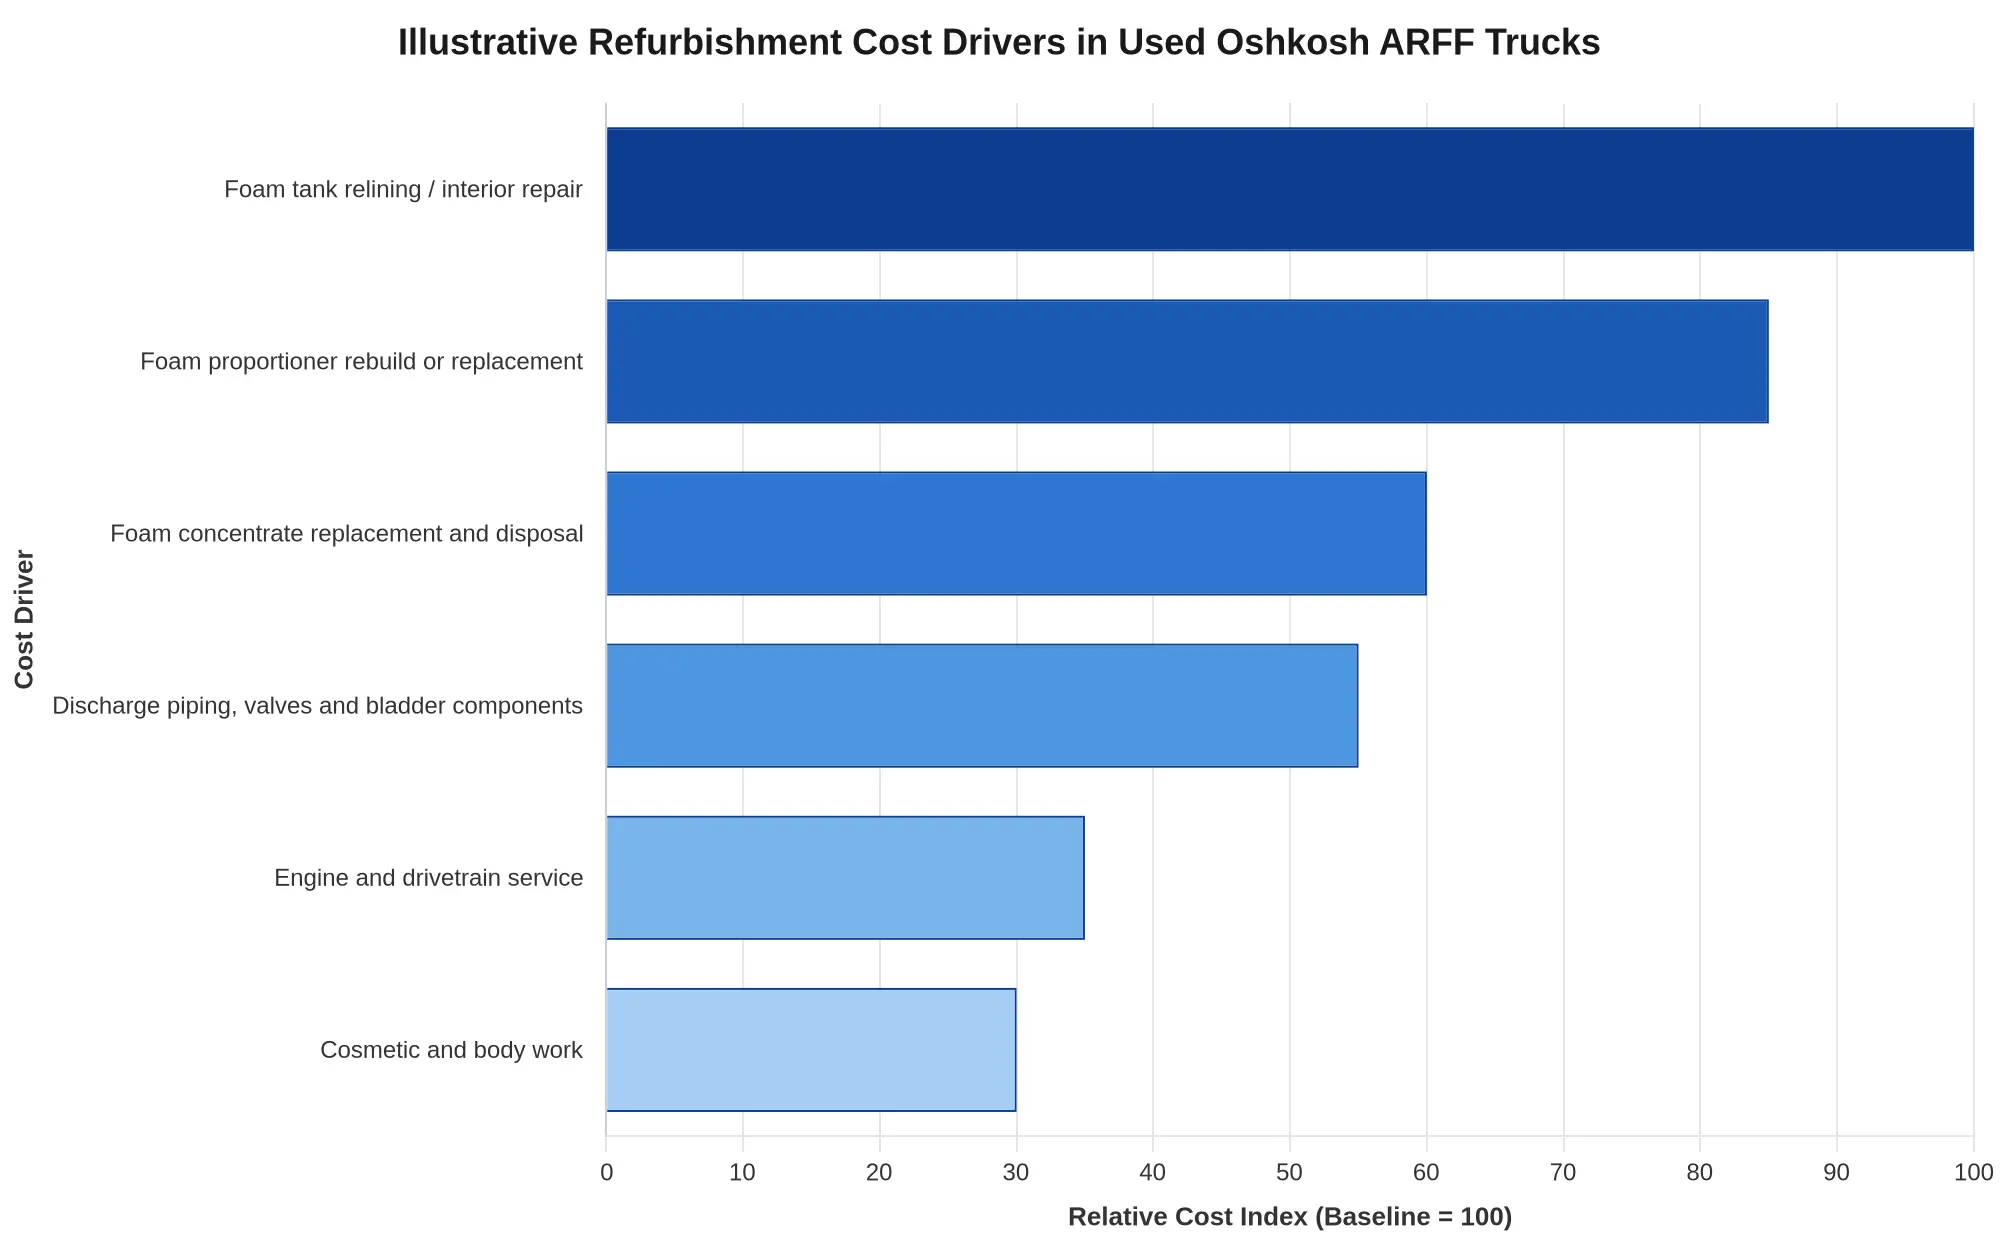
Task: Click the x-axis tick label 30
Action: [x=1016, y=1173]
